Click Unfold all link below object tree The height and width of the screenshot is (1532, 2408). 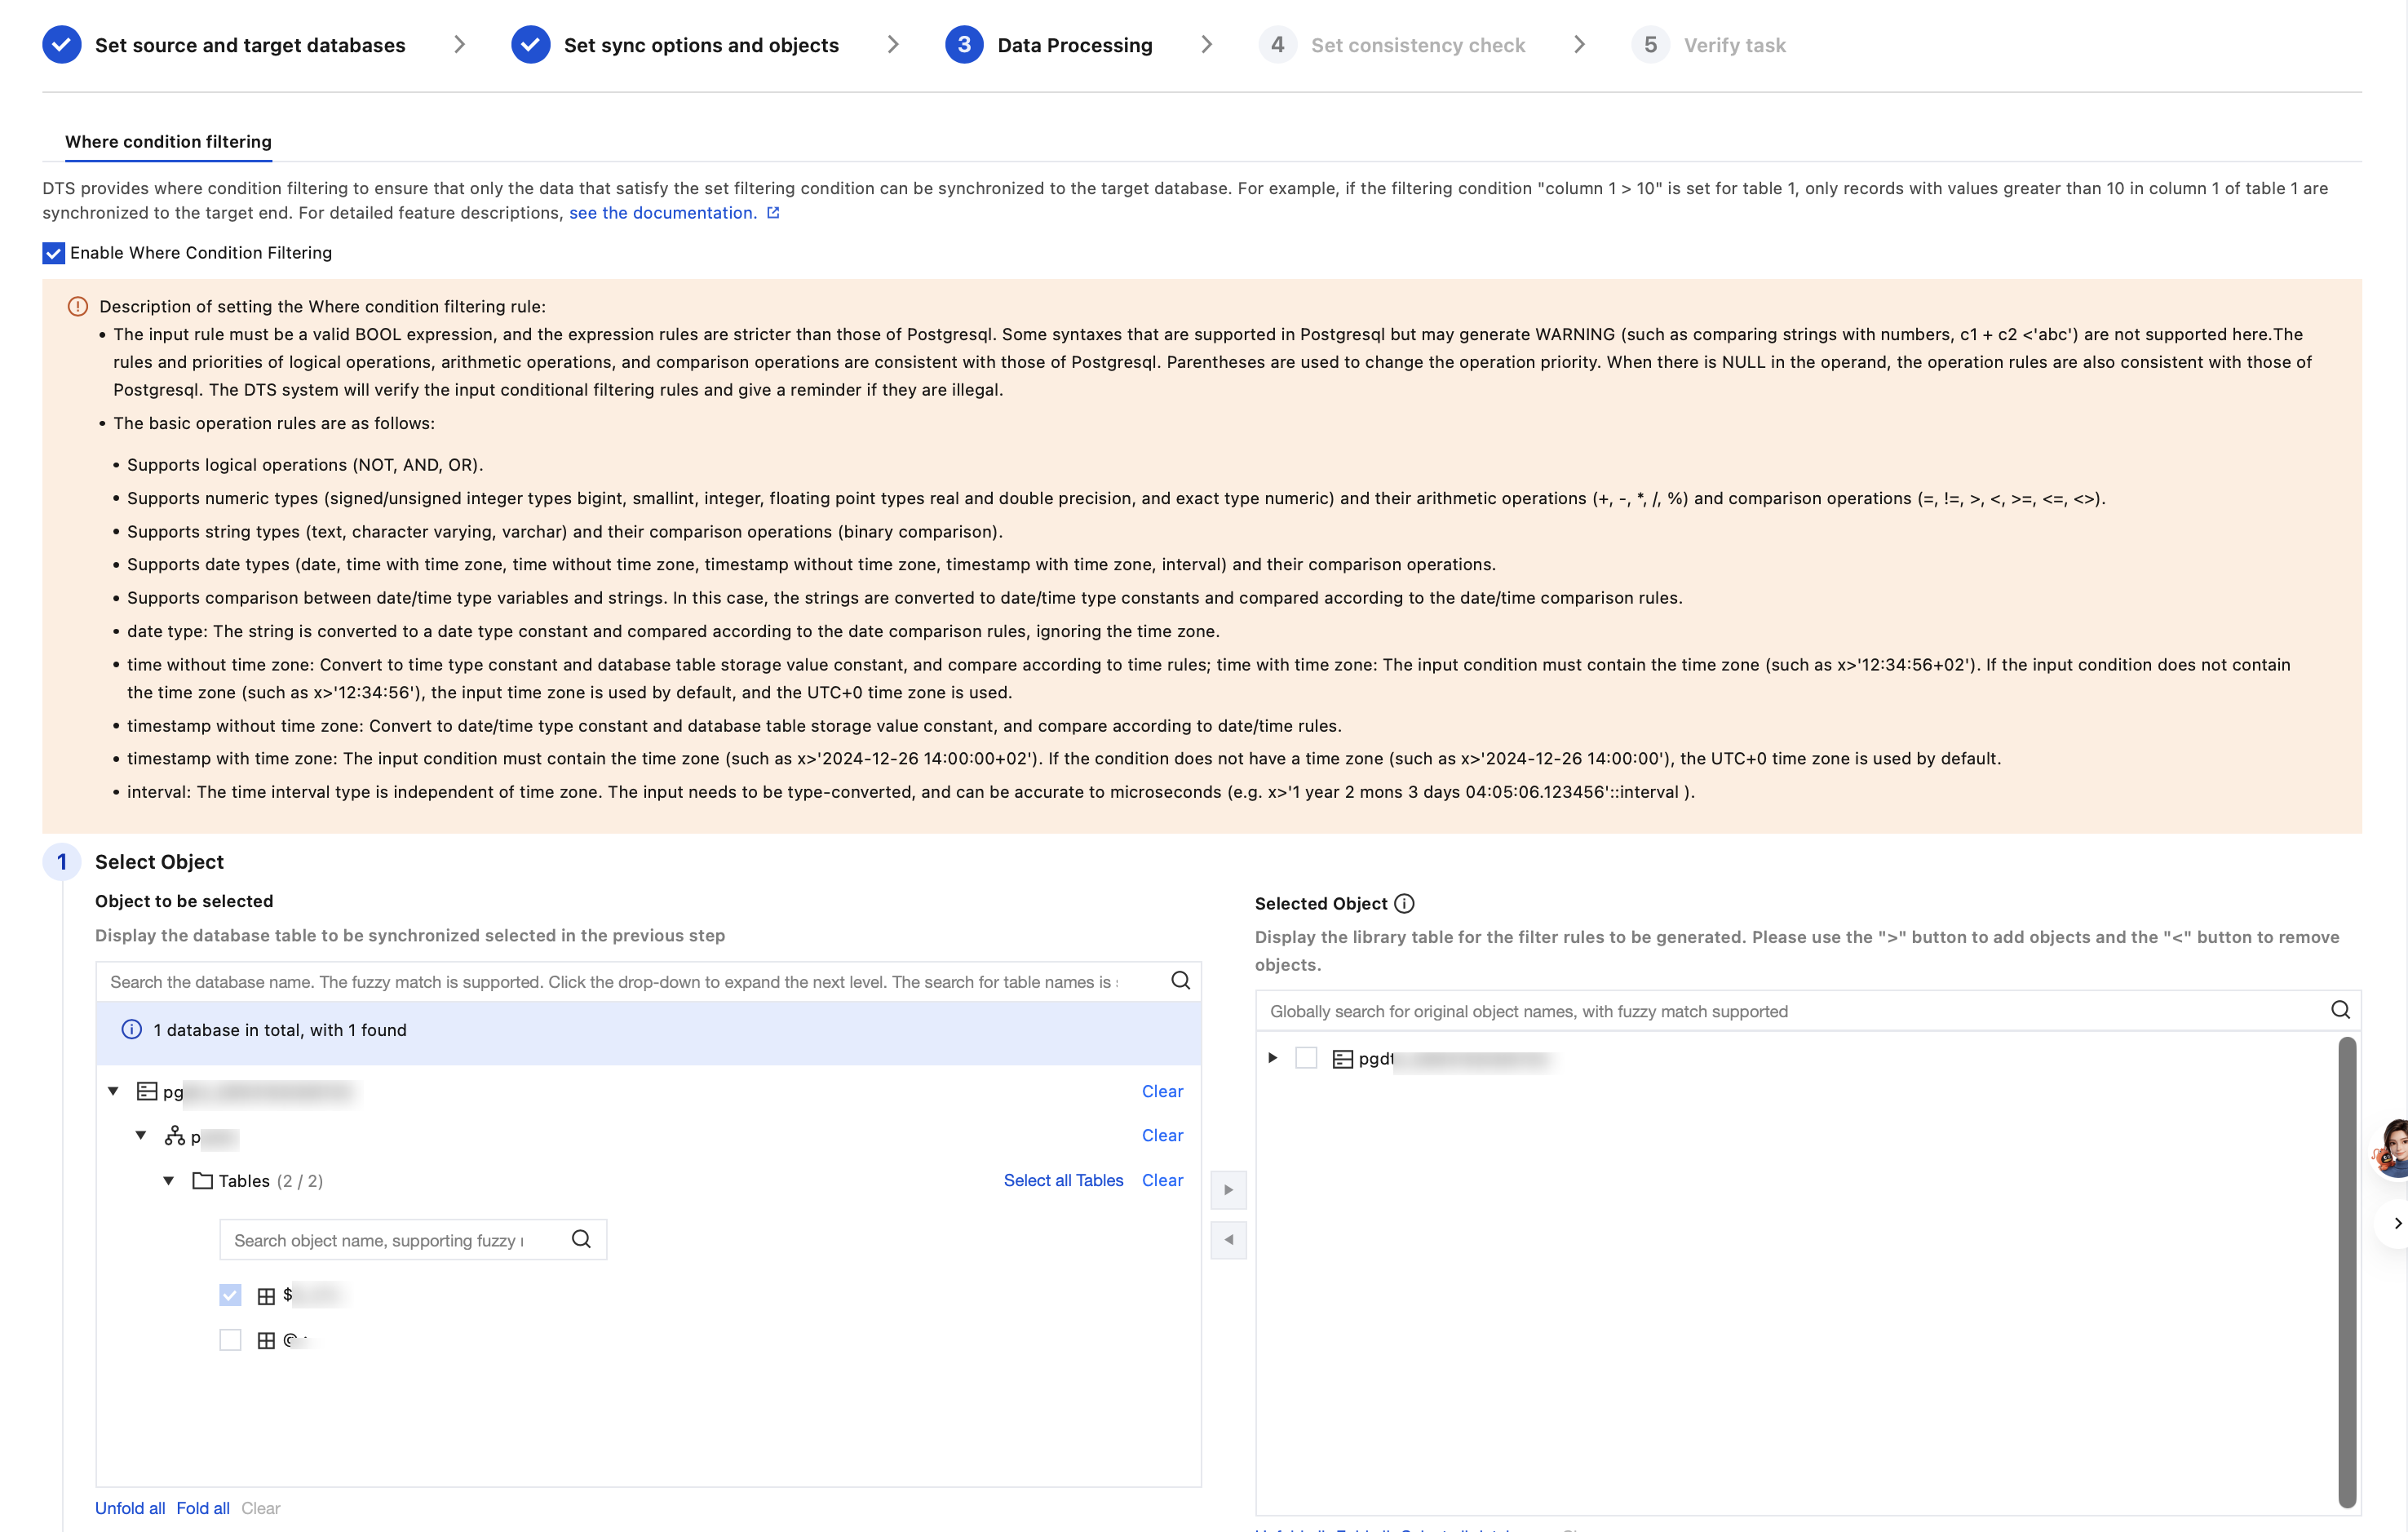(x=130, y=1508)
